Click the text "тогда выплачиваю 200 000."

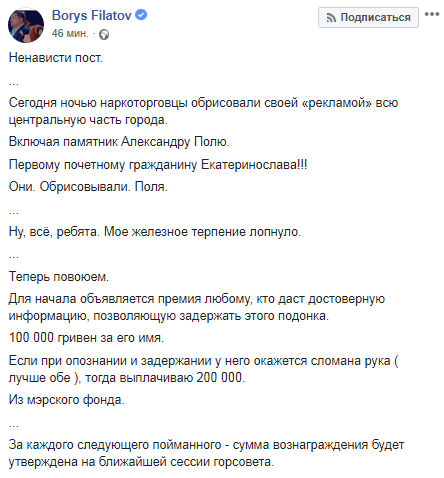pyautogui.click(x=165, y=378)
